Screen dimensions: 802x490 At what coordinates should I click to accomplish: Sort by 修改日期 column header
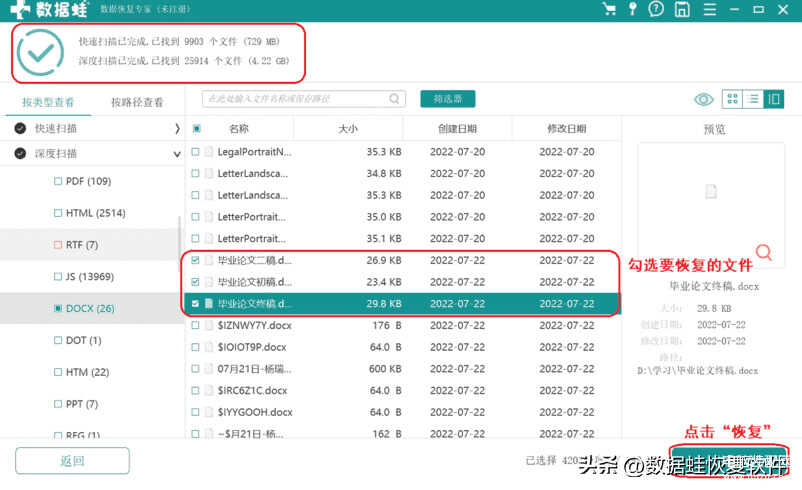click(x=567, y=128)
